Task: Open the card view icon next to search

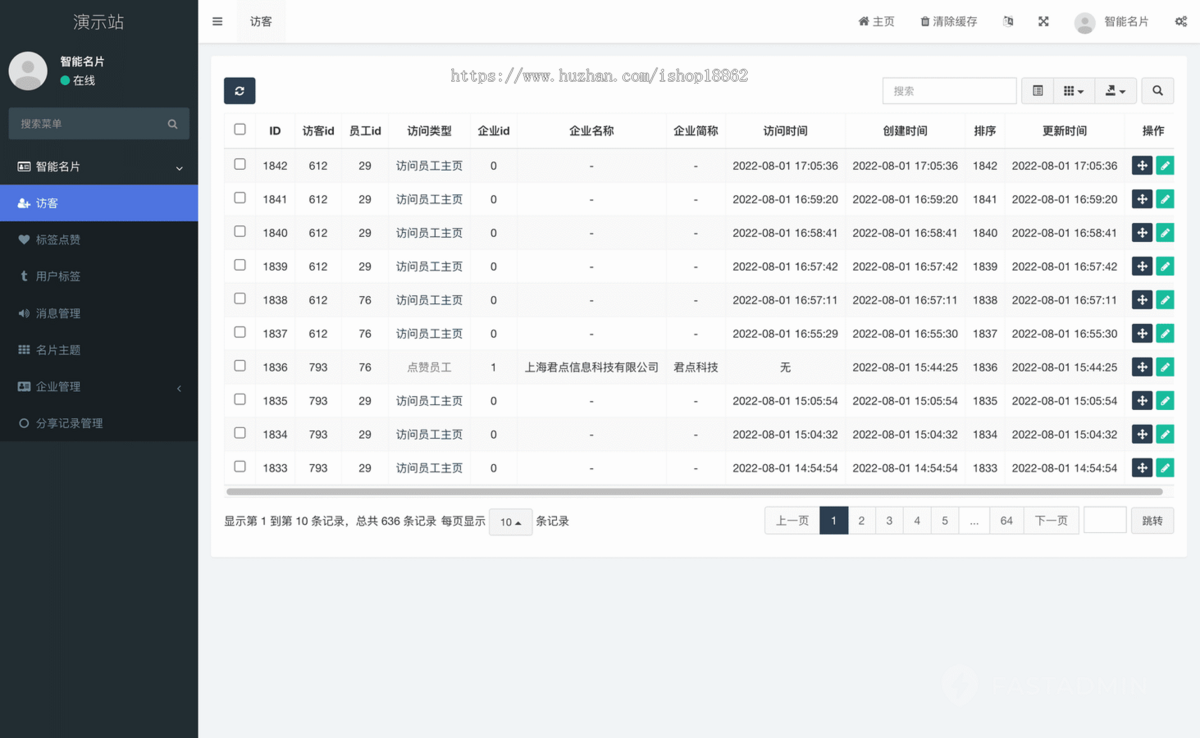Action: pos(1036,90)
